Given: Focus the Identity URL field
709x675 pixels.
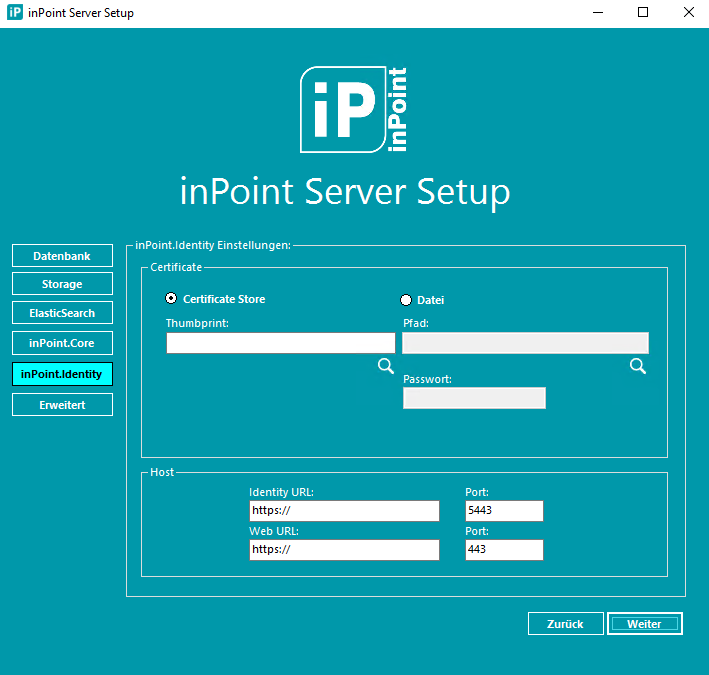Looking at the screenshot, I should [x=344, y=511].
